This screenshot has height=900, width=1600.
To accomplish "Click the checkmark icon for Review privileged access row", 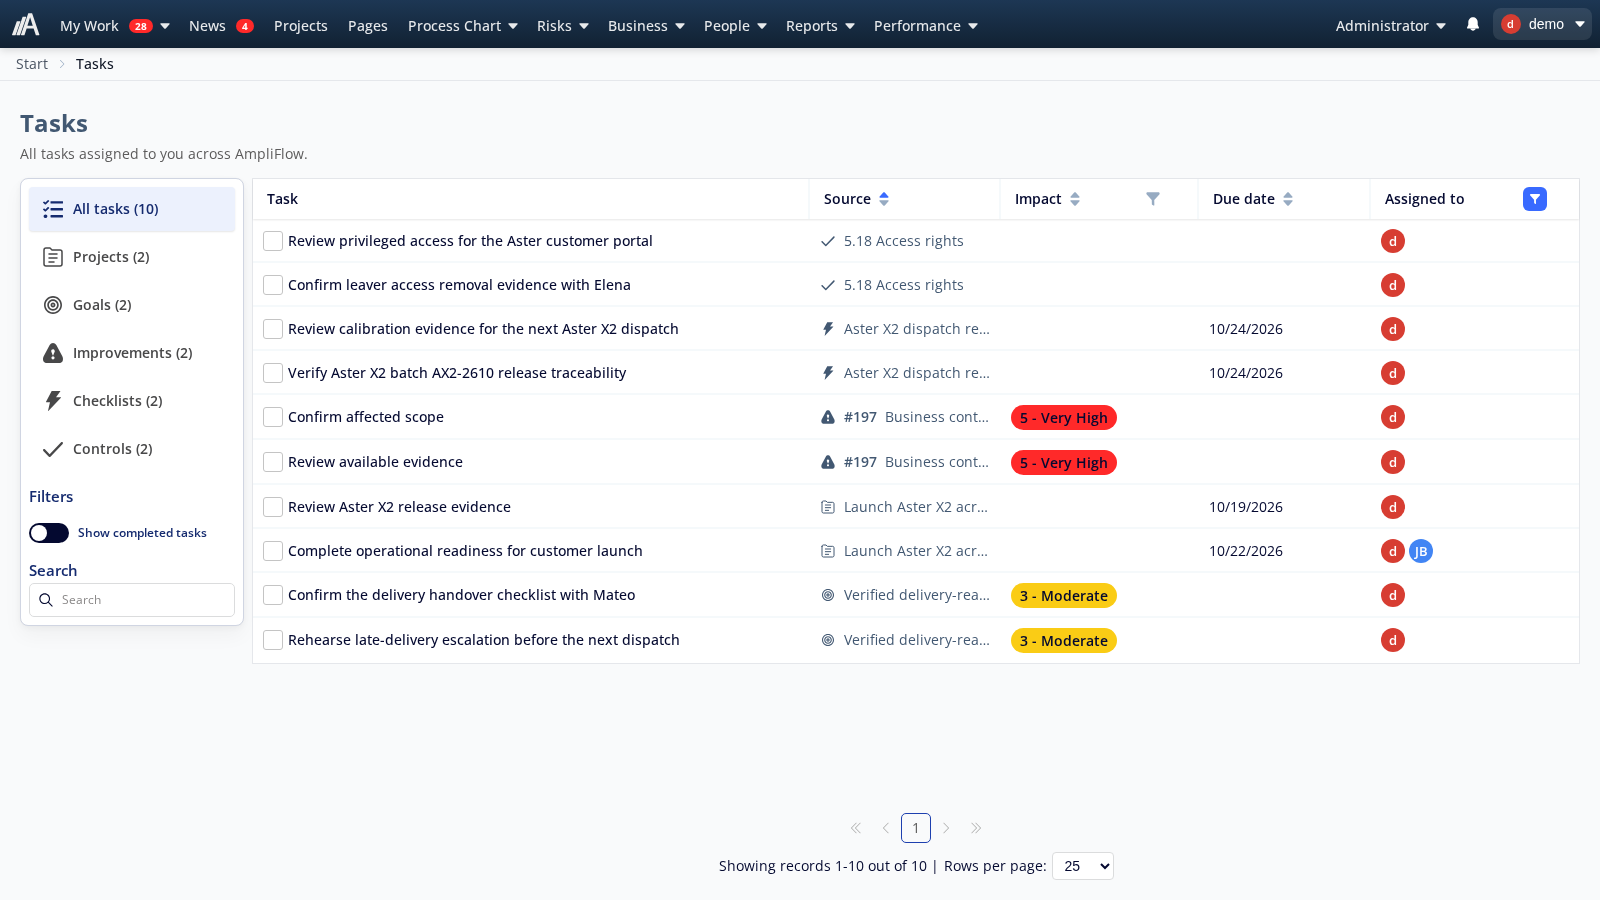I will [x=828, y=241].
